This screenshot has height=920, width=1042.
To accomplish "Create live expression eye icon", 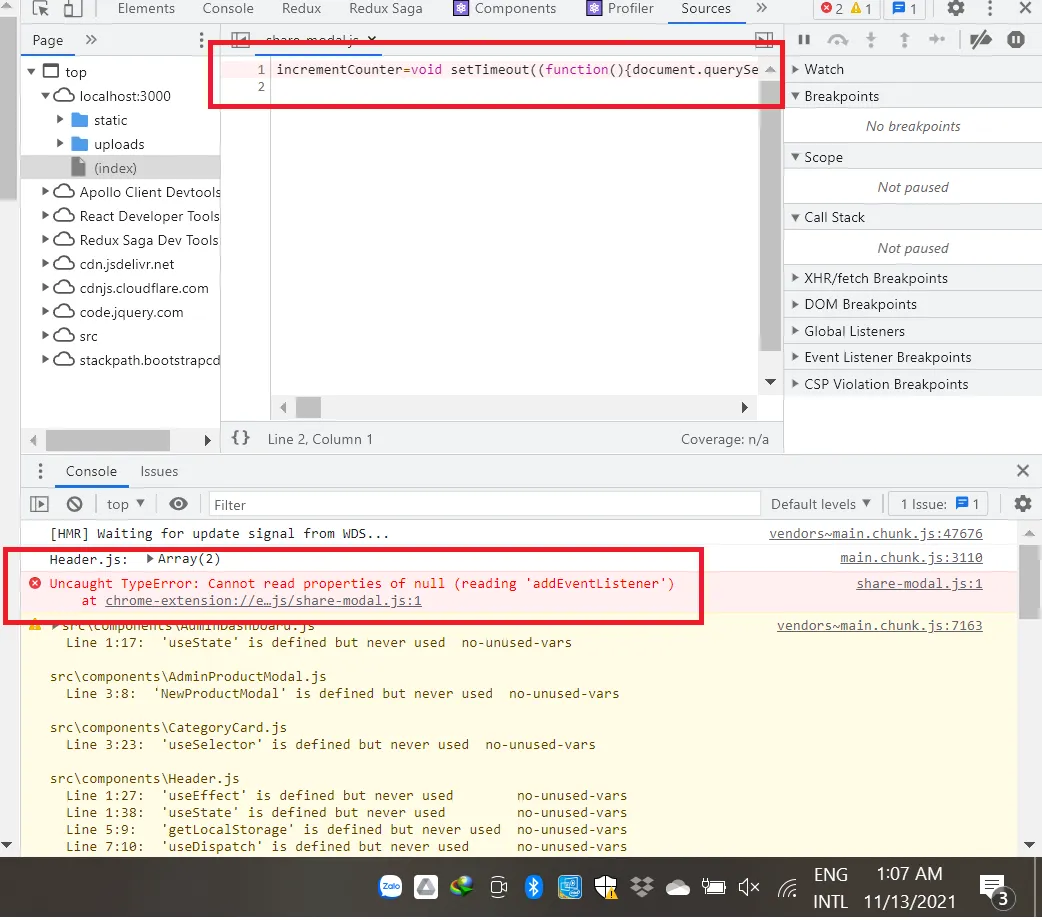I will [178, 504].
